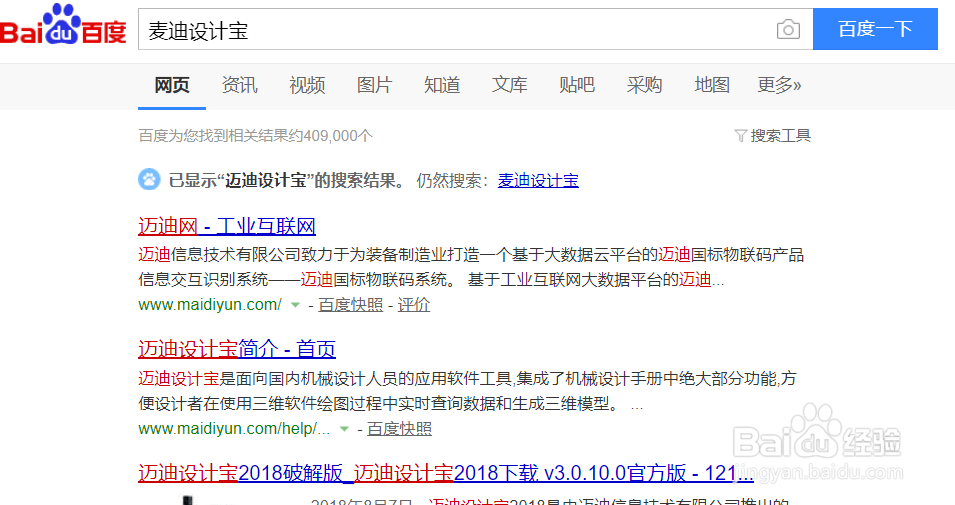The height and width of the screenshot is (505, 955).
Task: Click the www.maidiyun.com/ URL
Action: tap(210, 305)
